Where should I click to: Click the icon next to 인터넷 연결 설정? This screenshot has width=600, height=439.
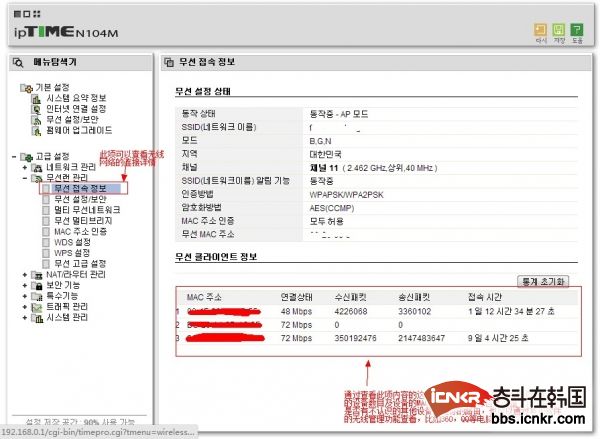[36, 110]
